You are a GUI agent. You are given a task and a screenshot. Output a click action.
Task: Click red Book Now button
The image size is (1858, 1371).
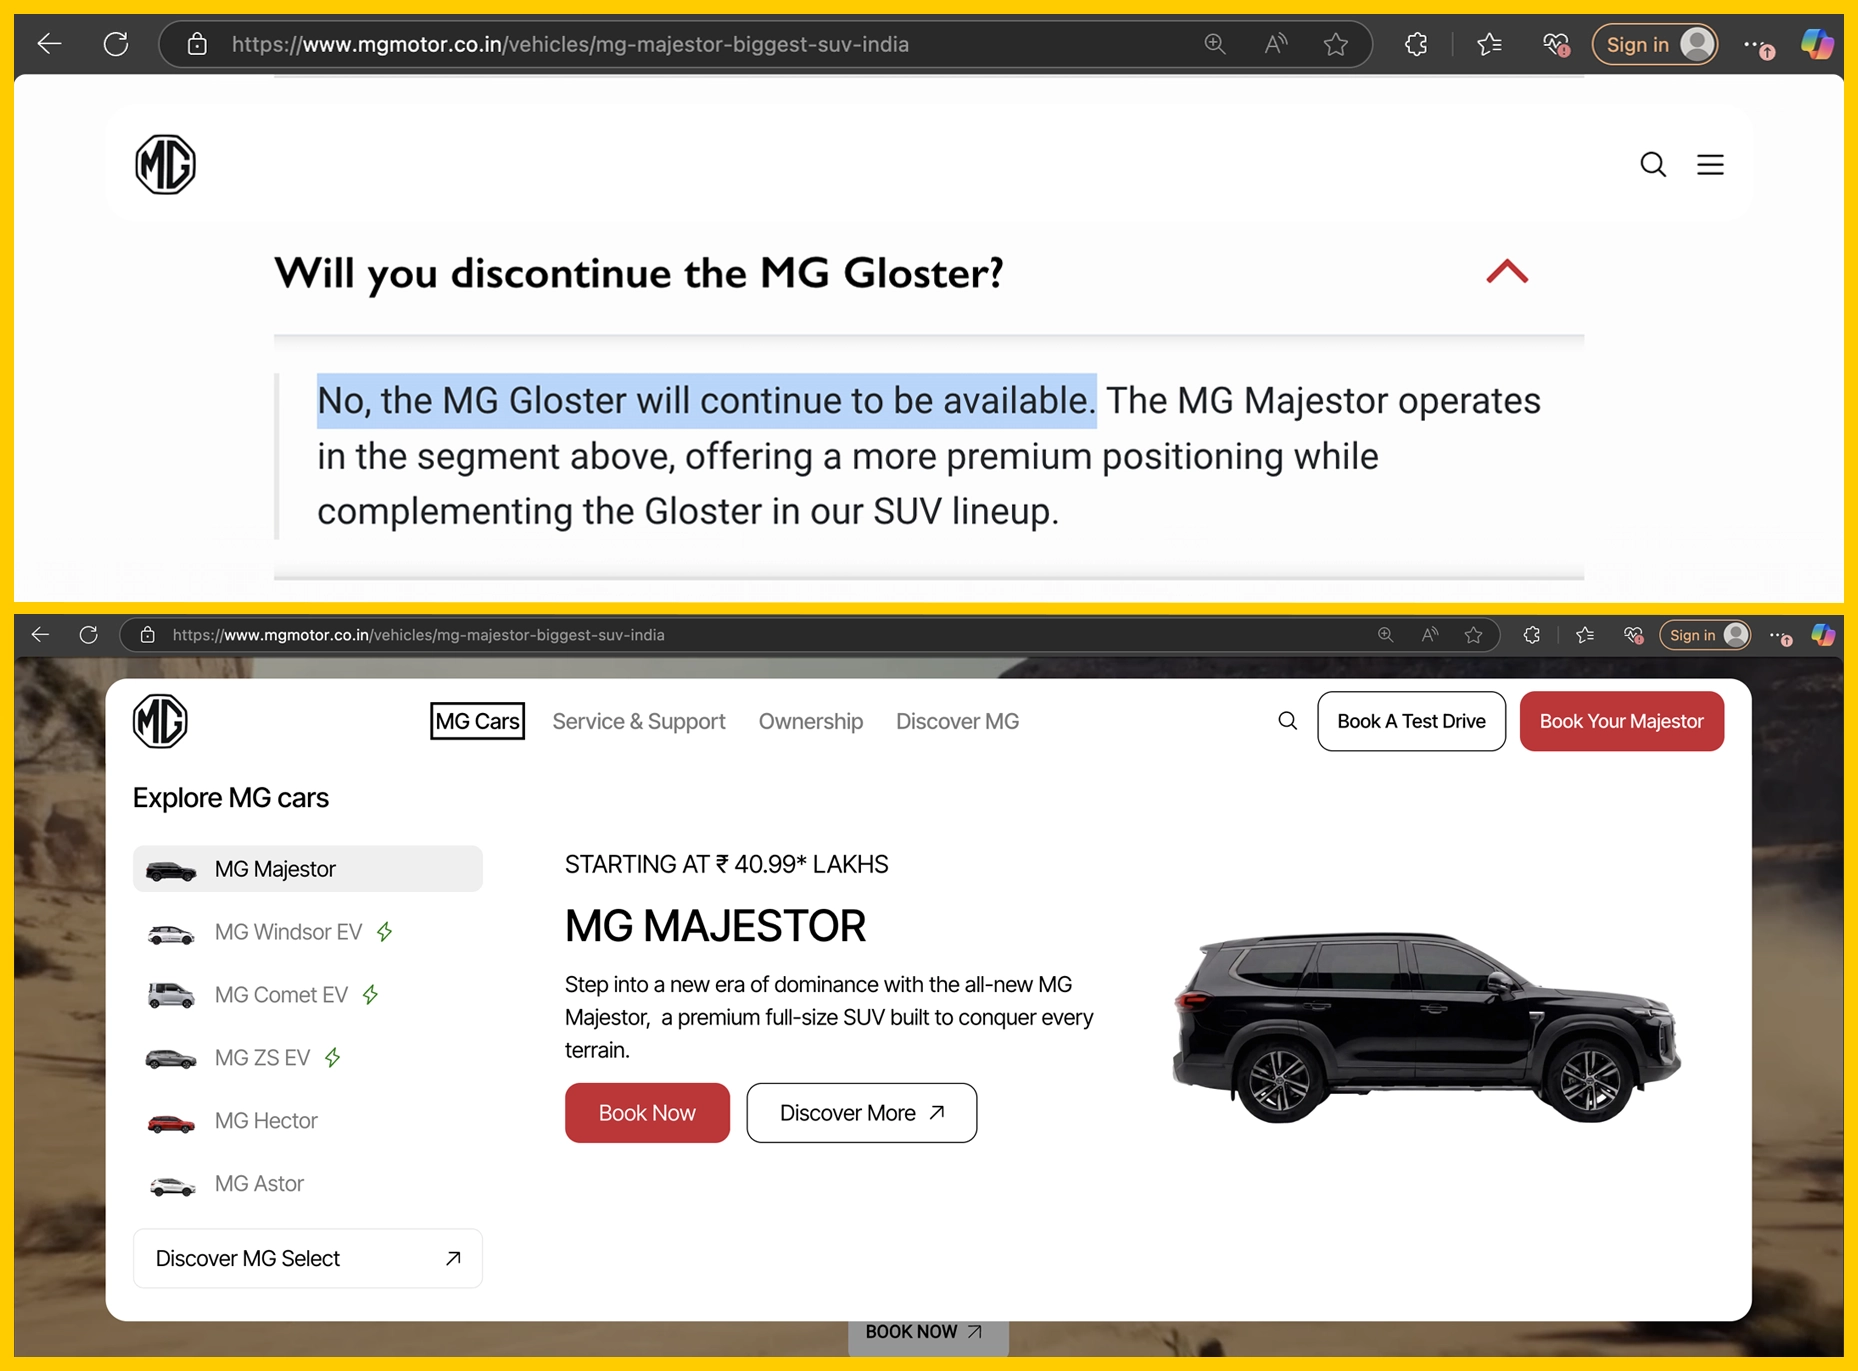pos(647,1113)
